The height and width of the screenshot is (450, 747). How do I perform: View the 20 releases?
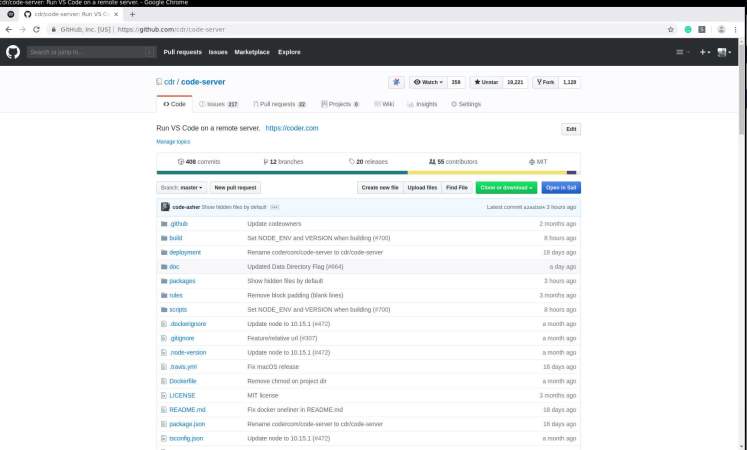click(x=368, y=162)
